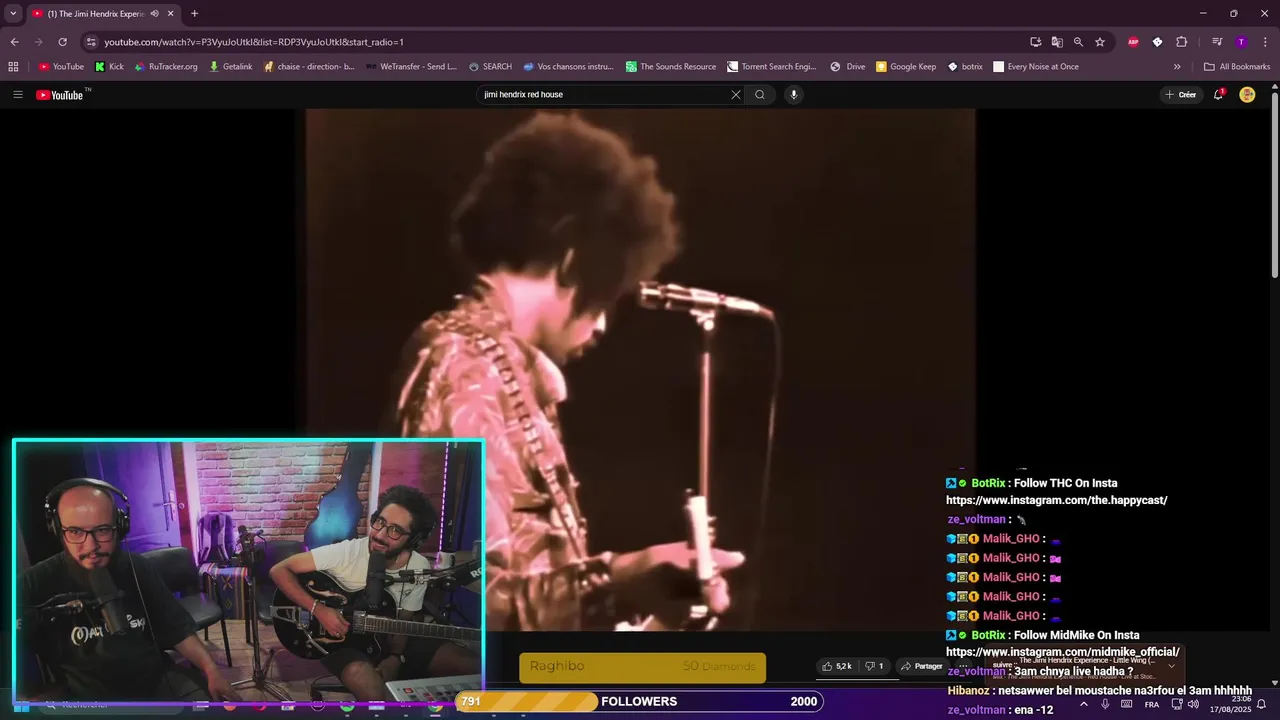The image size is (1280, 720).
Task: Close the Jimi Hendrix Experience tab
Action: [170, 14]
